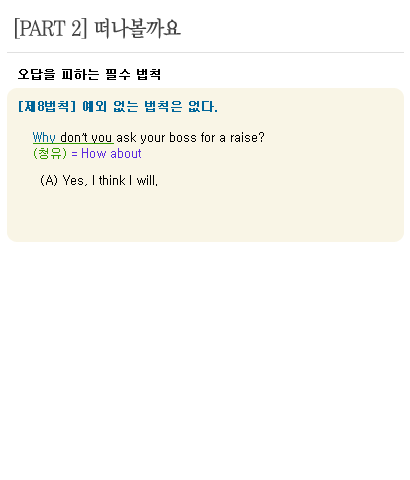Click the word 'don't' in underlined phrase
Image resolution: width=410 pixels, height=480 pixels.
[x=74, y=138]
